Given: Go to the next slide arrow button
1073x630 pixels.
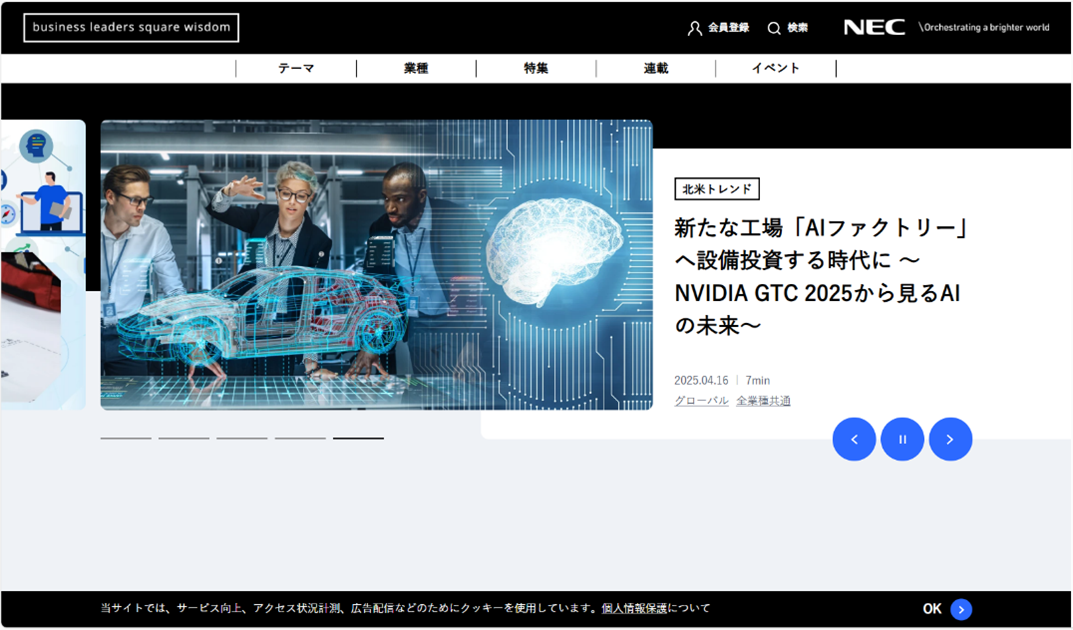Looking at the screenshot, I should point(950,439).
